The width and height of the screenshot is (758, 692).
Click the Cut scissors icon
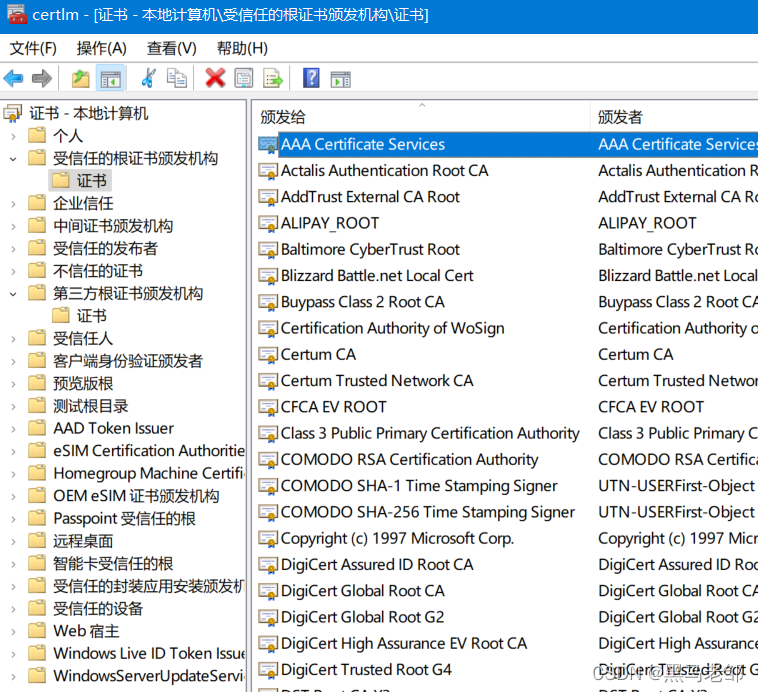(148, 78)
